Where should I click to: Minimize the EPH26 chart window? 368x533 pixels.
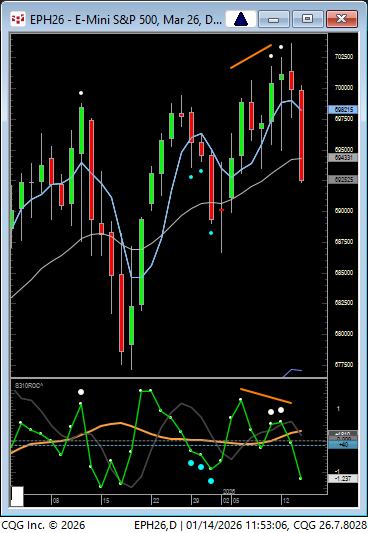click(274, 19)
